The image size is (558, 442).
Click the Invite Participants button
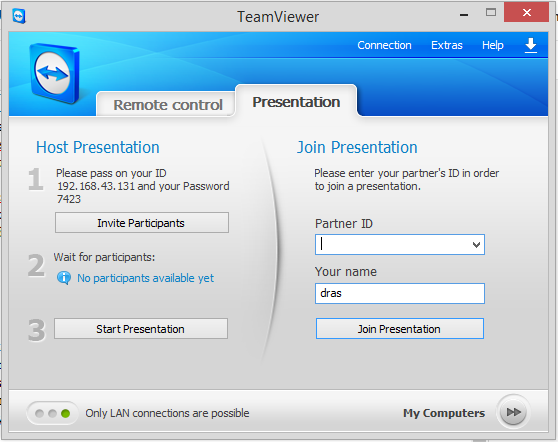click(x=142, y=223)
